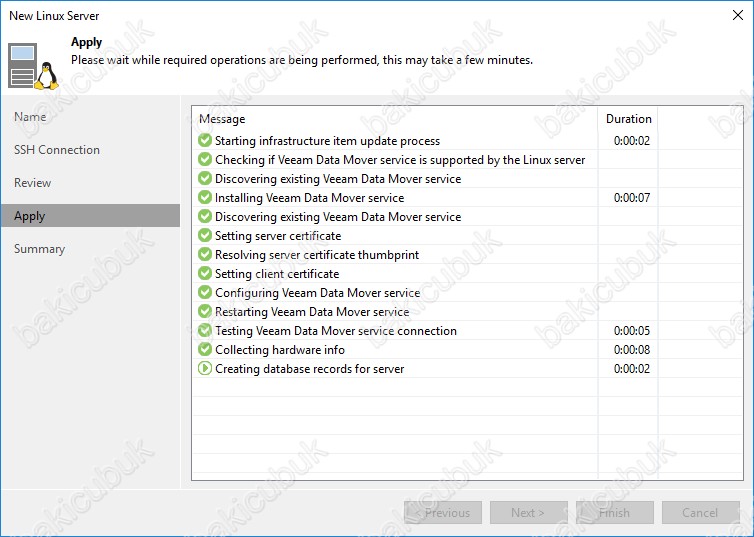This screenshot has height=537, width=754.
Task: Click success icon for Starting infrastructure item update
Action: click(205, 140)
